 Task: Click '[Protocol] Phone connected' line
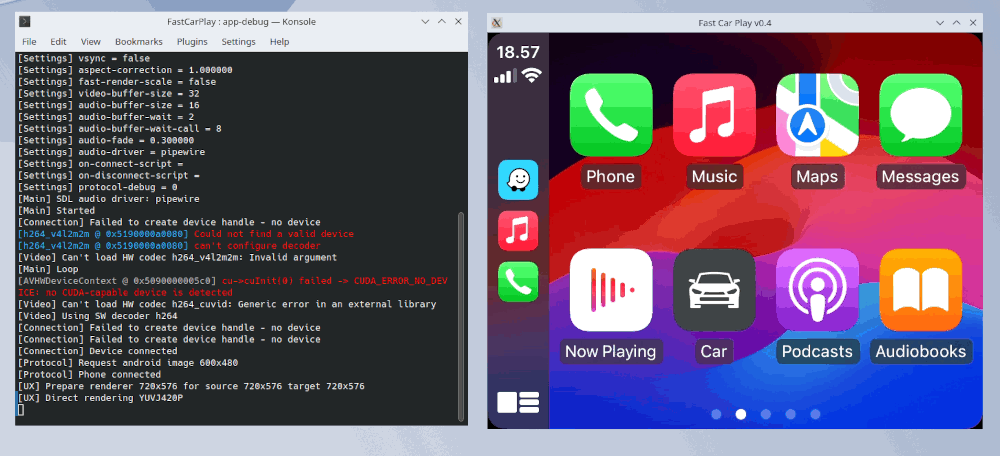pos(89,374)
